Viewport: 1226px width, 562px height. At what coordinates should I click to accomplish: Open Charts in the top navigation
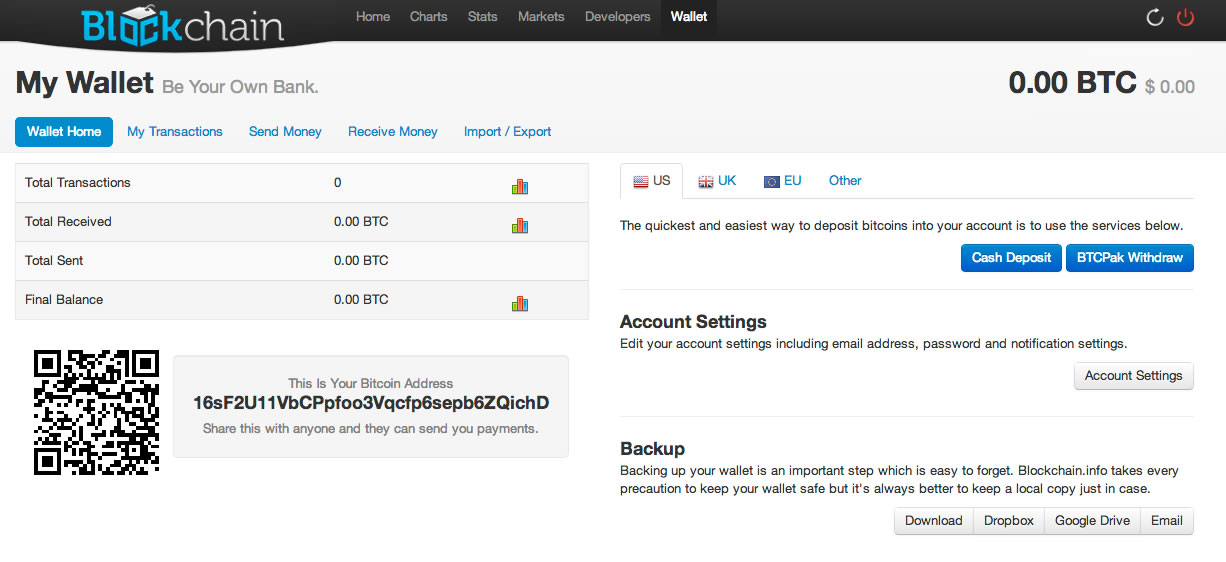428,17
